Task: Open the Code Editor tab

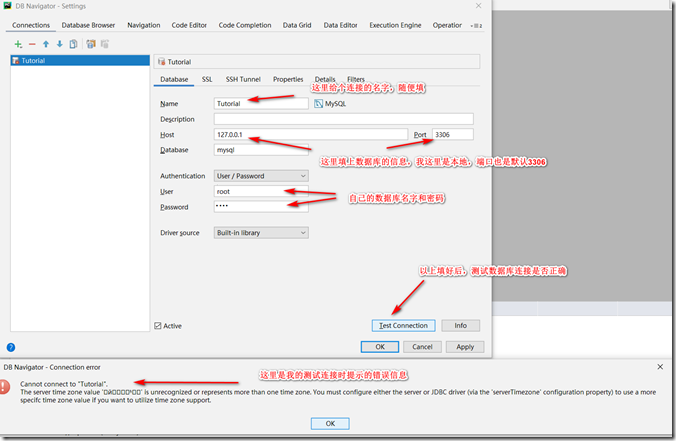Action: 189,25
